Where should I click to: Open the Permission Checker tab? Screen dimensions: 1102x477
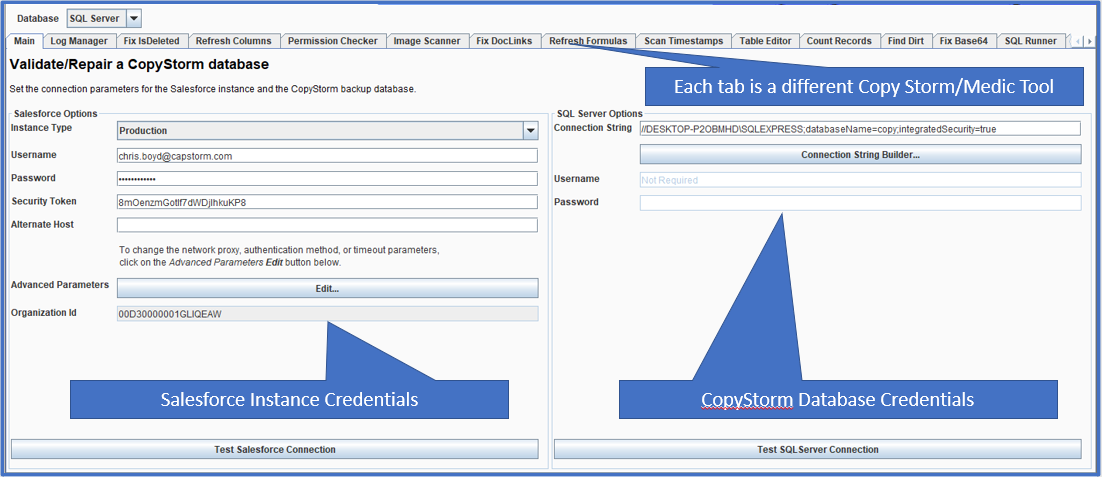point(332,41)
